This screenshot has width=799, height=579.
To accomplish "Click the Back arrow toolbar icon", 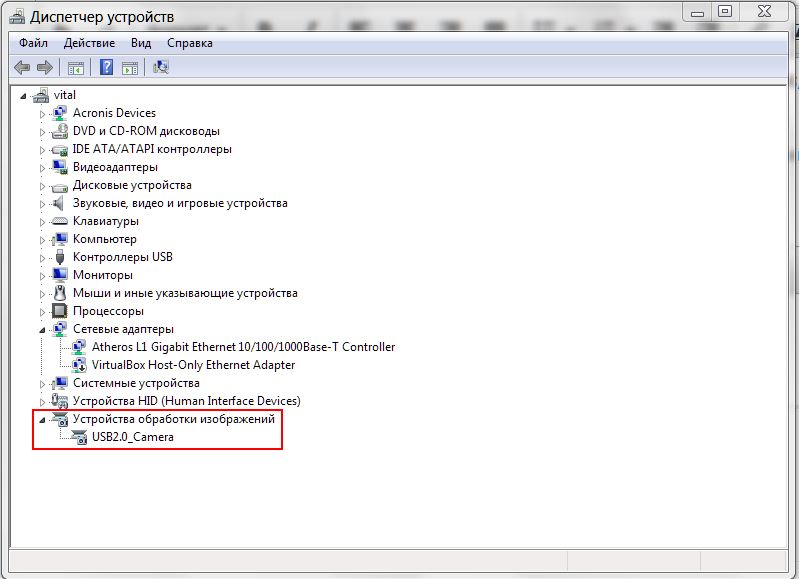I will [22, 67].
